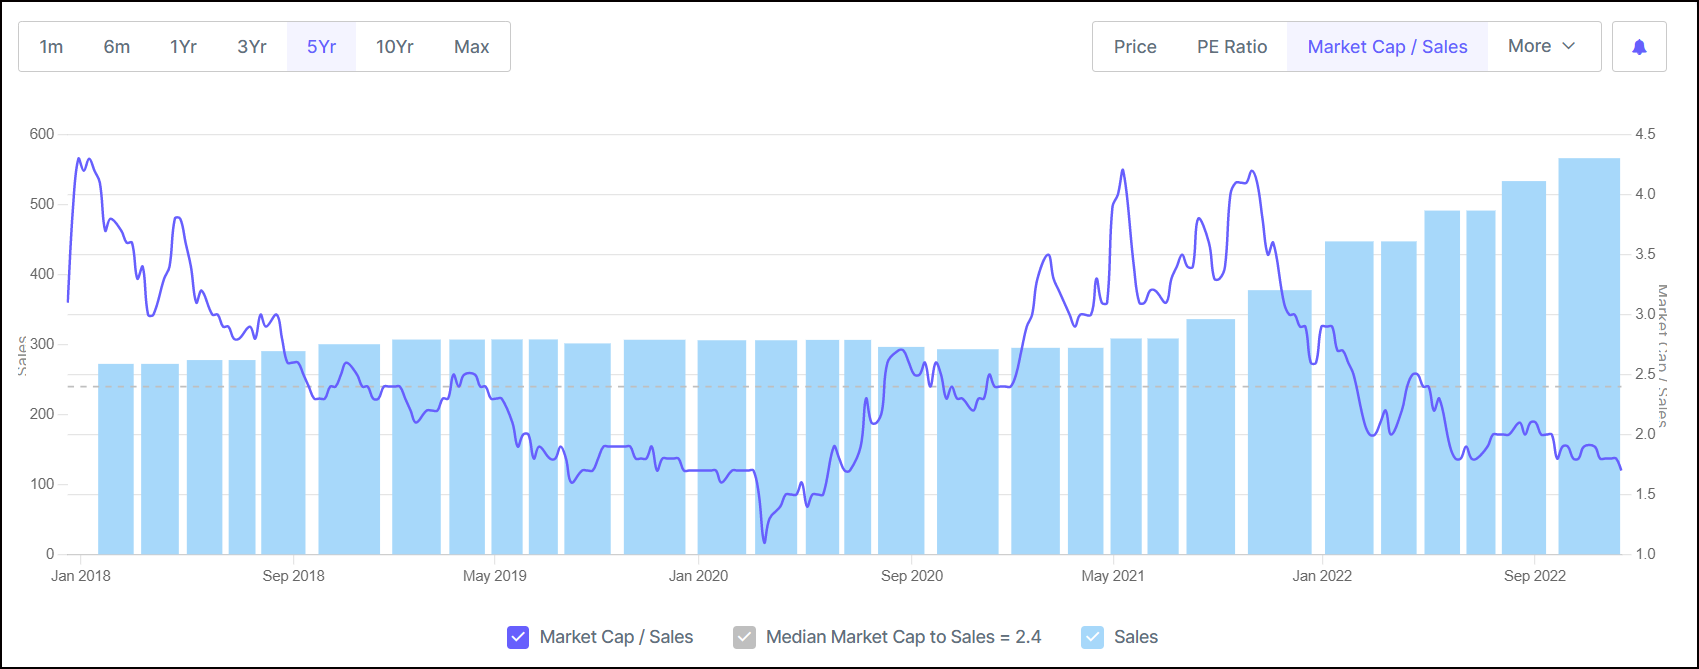Click the Median Market Cap to Sales legend label
This screenshot has height=669, width=1699.
[x=903, y=637]
